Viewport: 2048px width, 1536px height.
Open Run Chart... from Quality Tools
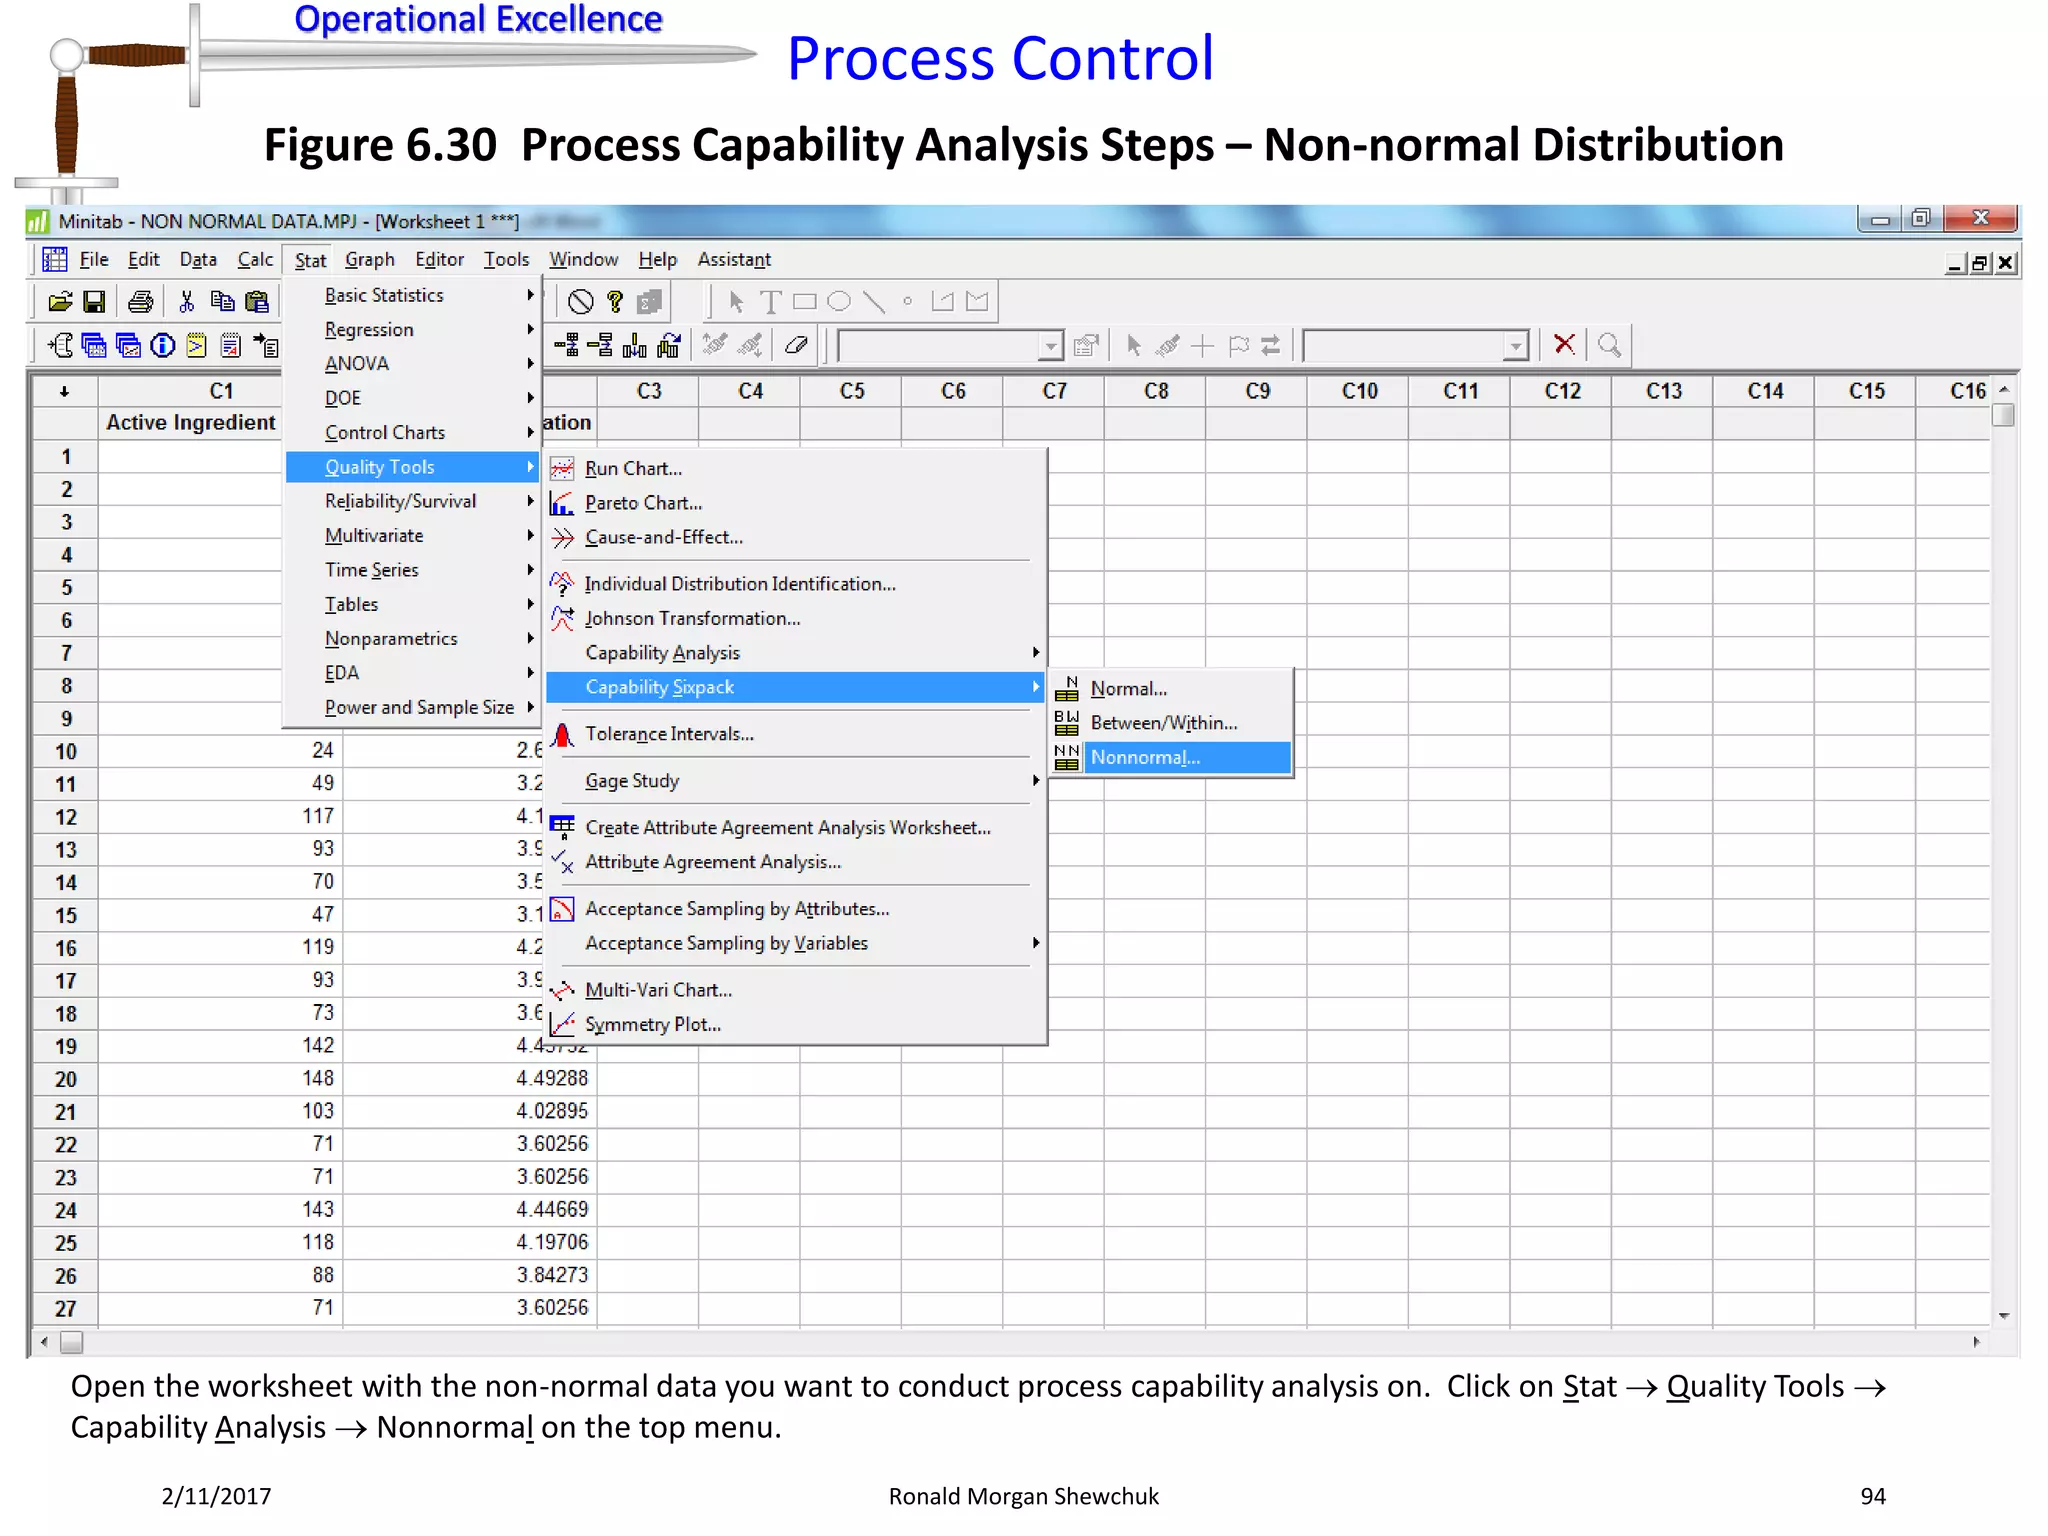coord(795,469)
